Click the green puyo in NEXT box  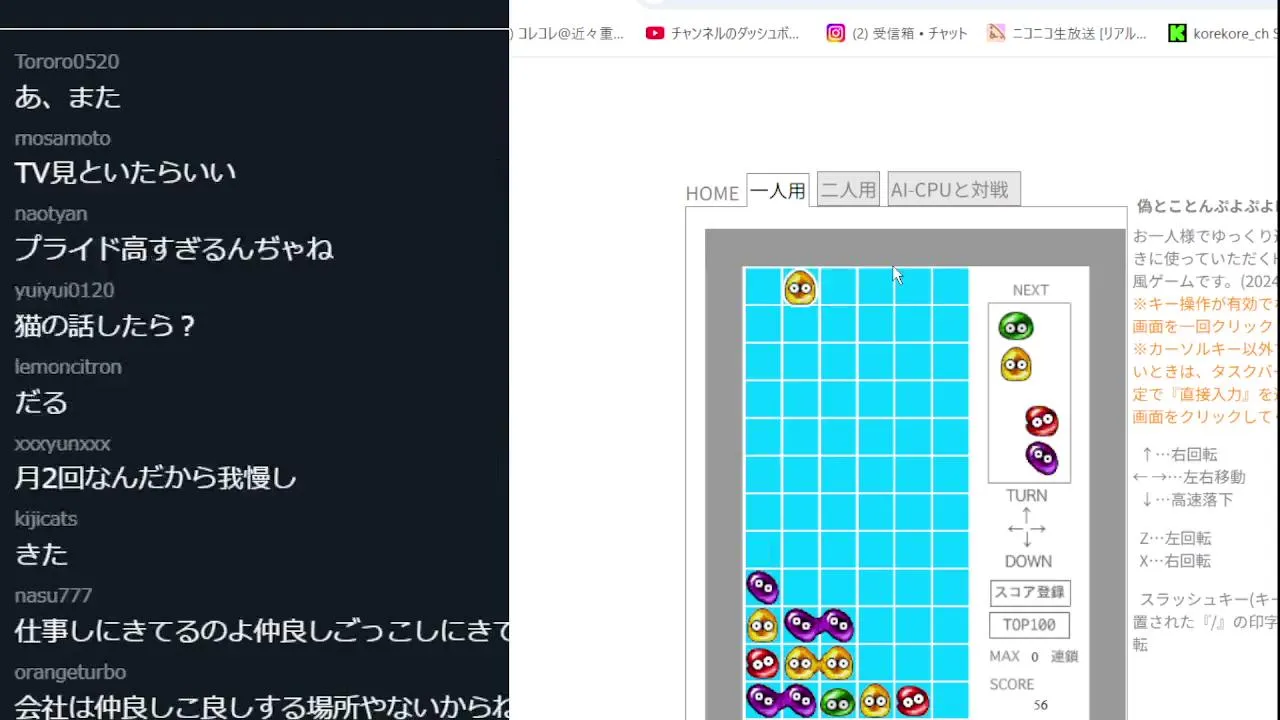(x=1016, y=326)
